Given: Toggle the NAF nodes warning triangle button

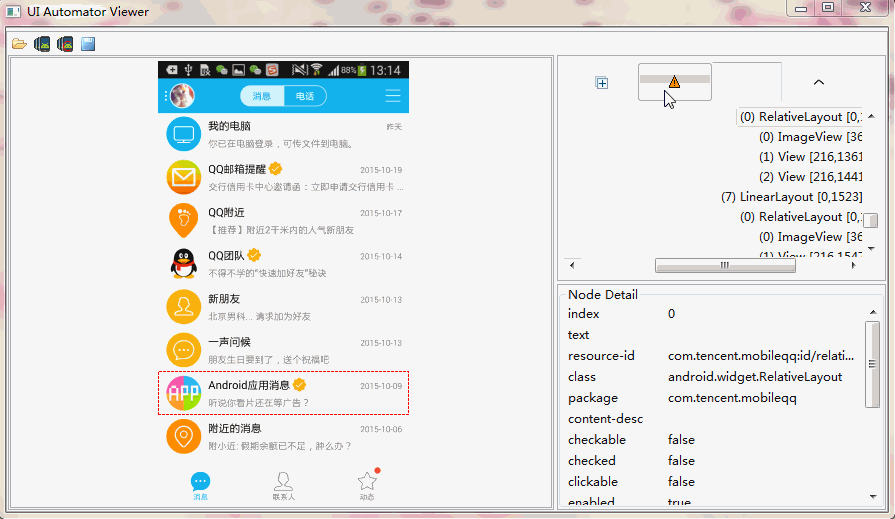Looking at the screenshot, I should pyautogui.click(x=674, y=82).
